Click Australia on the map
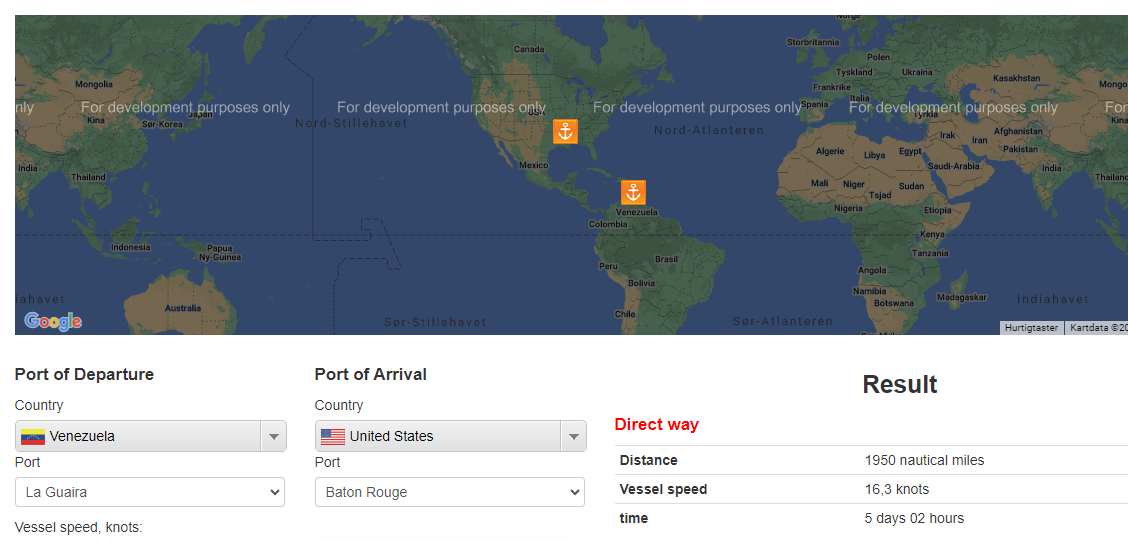Screen dimensions: 1128x542 [182, 308]
